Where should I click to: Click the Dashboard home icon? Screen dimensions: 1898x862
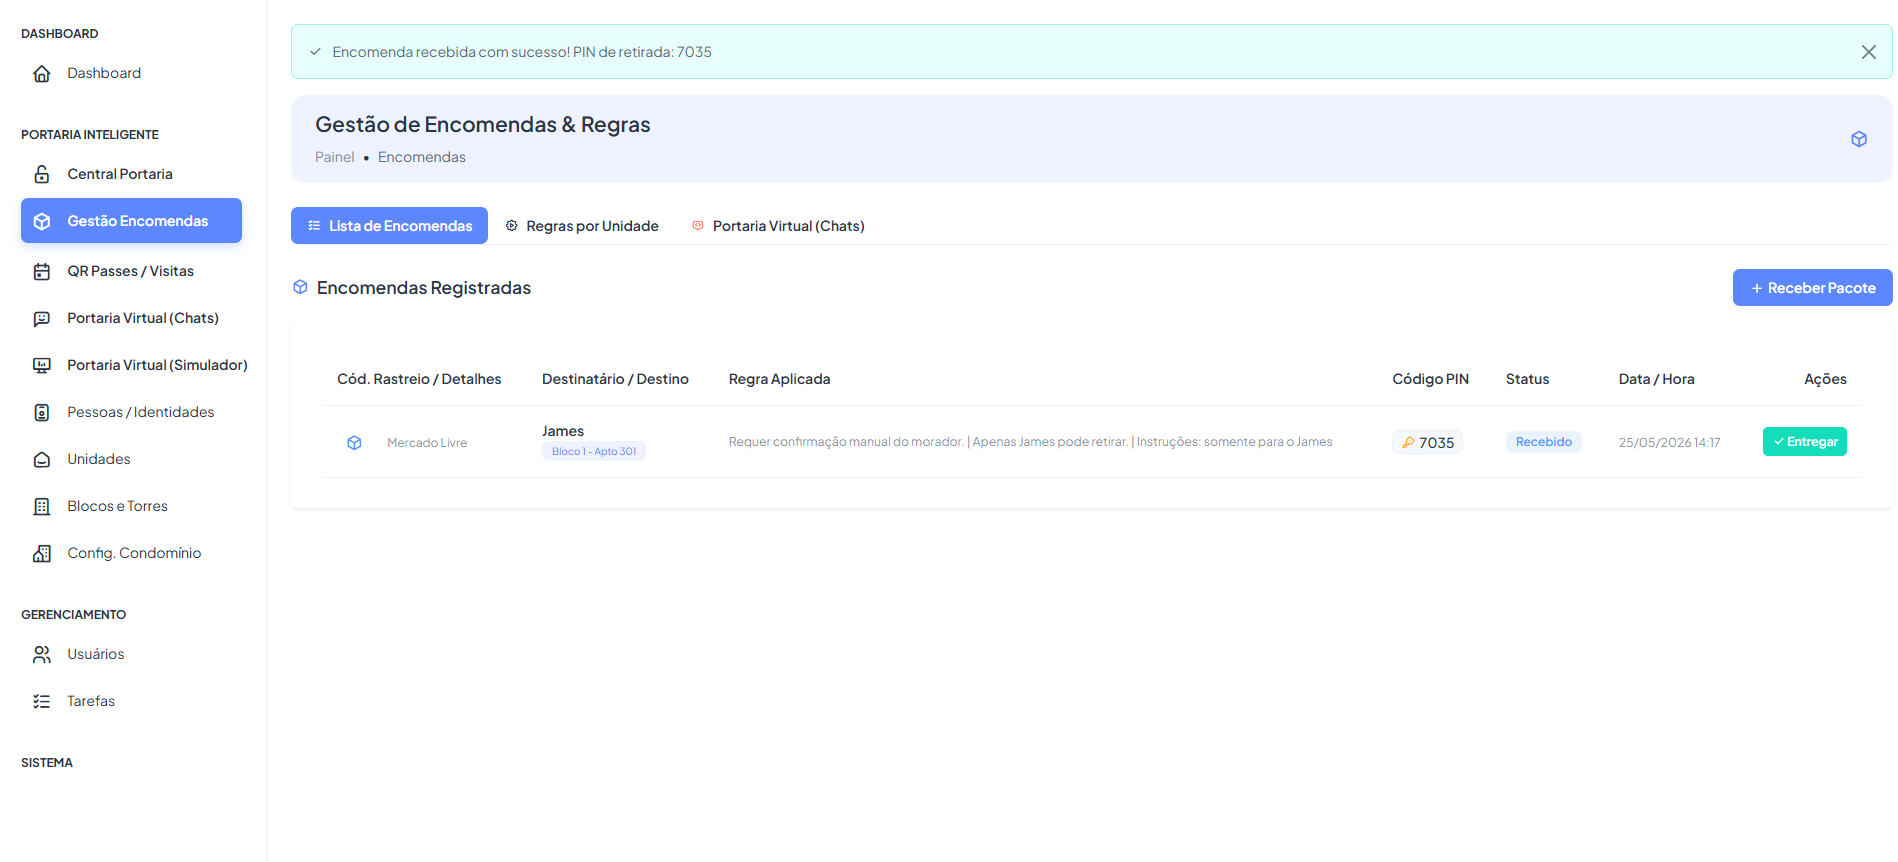[x=42, y=73]
